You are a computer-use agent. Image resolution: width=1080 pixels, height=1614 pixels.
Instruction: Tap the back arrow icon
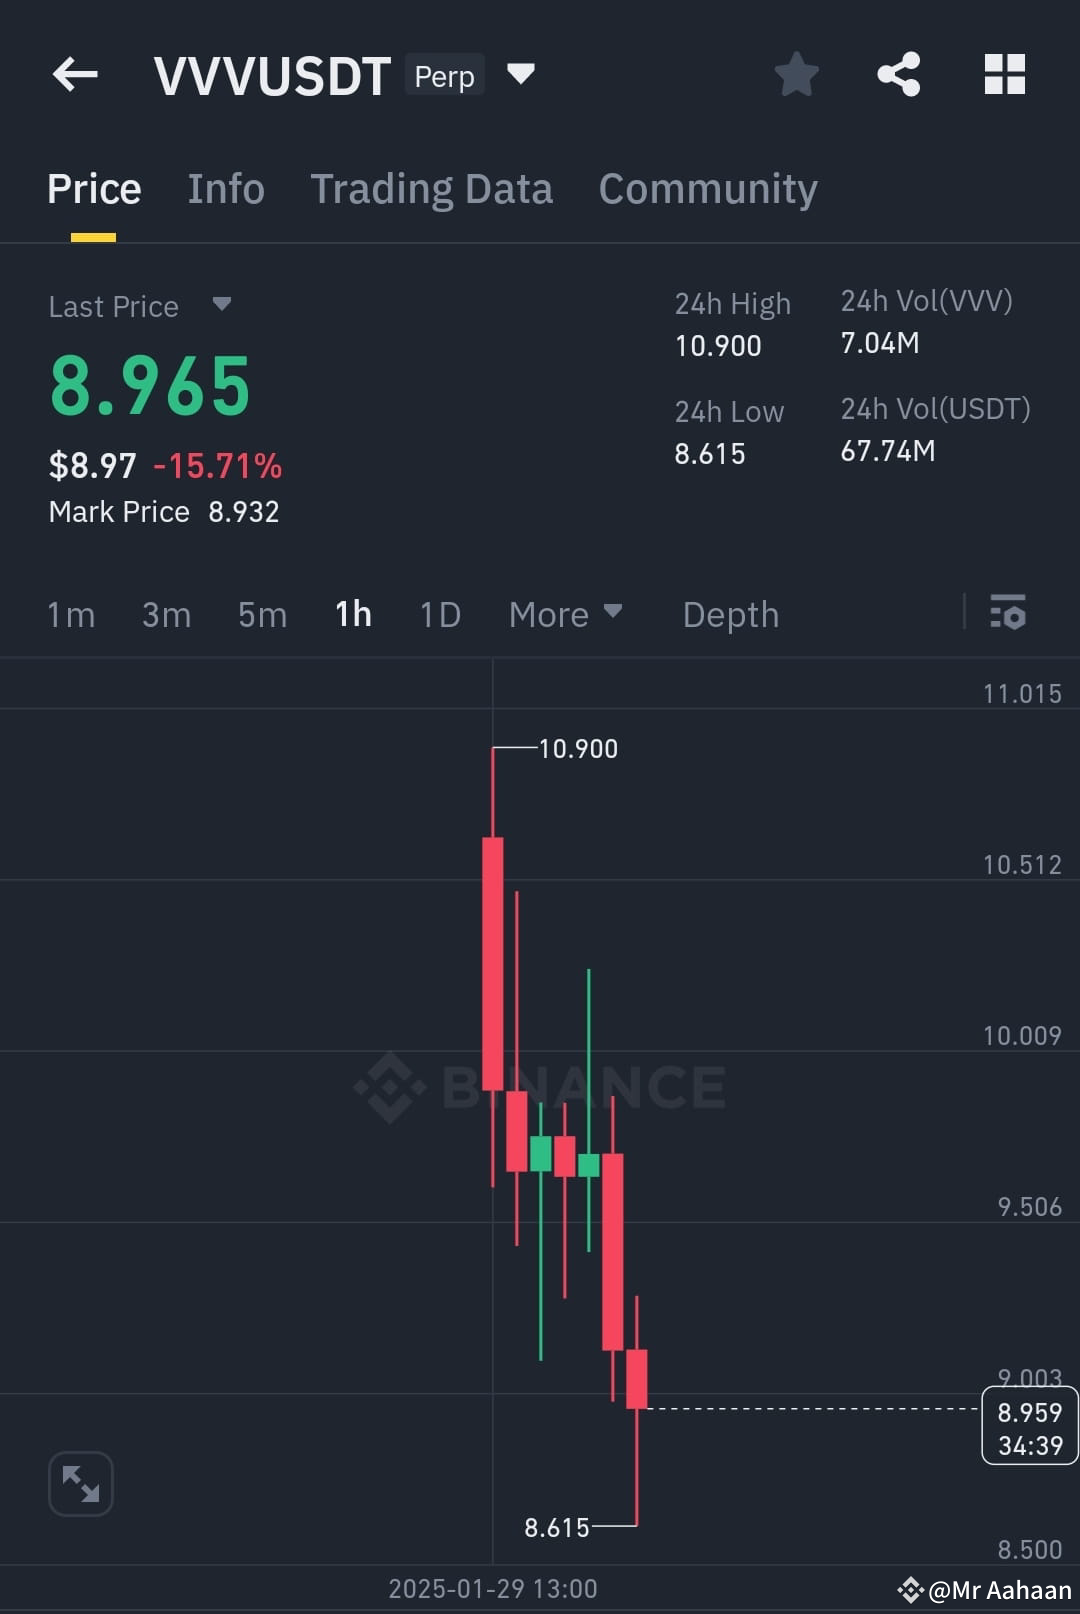75,74
